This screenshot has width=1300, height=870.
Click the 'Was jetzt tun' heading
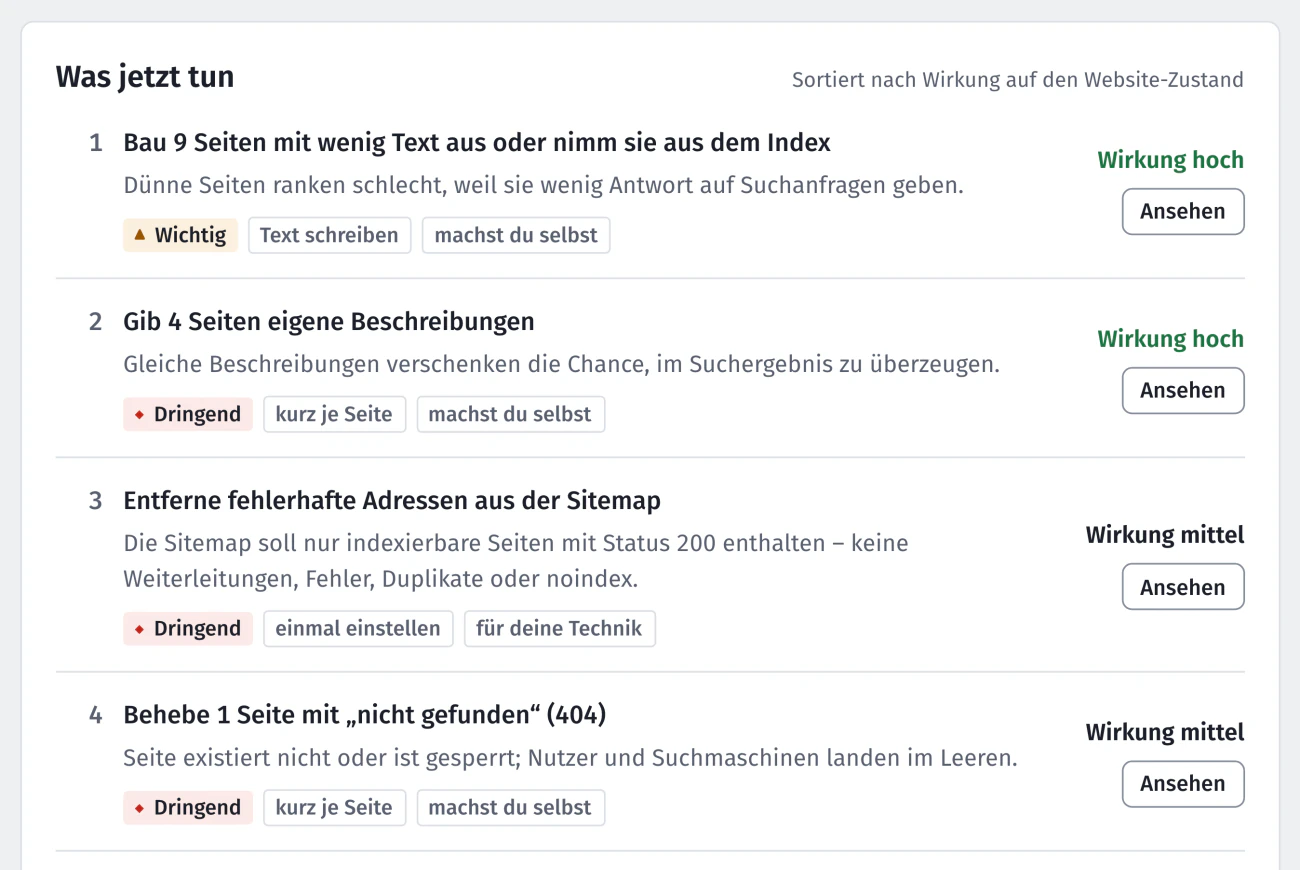tap(145, 77)
